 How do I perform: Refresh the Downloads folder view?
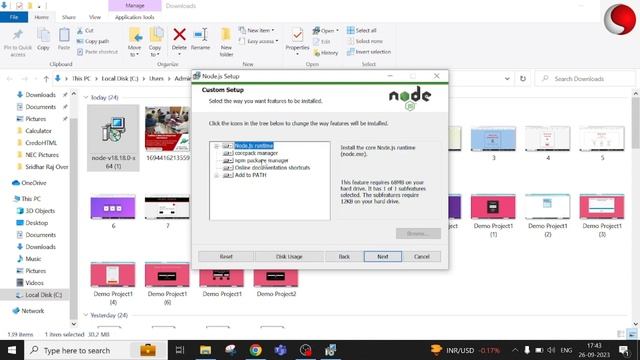(523, 79)
